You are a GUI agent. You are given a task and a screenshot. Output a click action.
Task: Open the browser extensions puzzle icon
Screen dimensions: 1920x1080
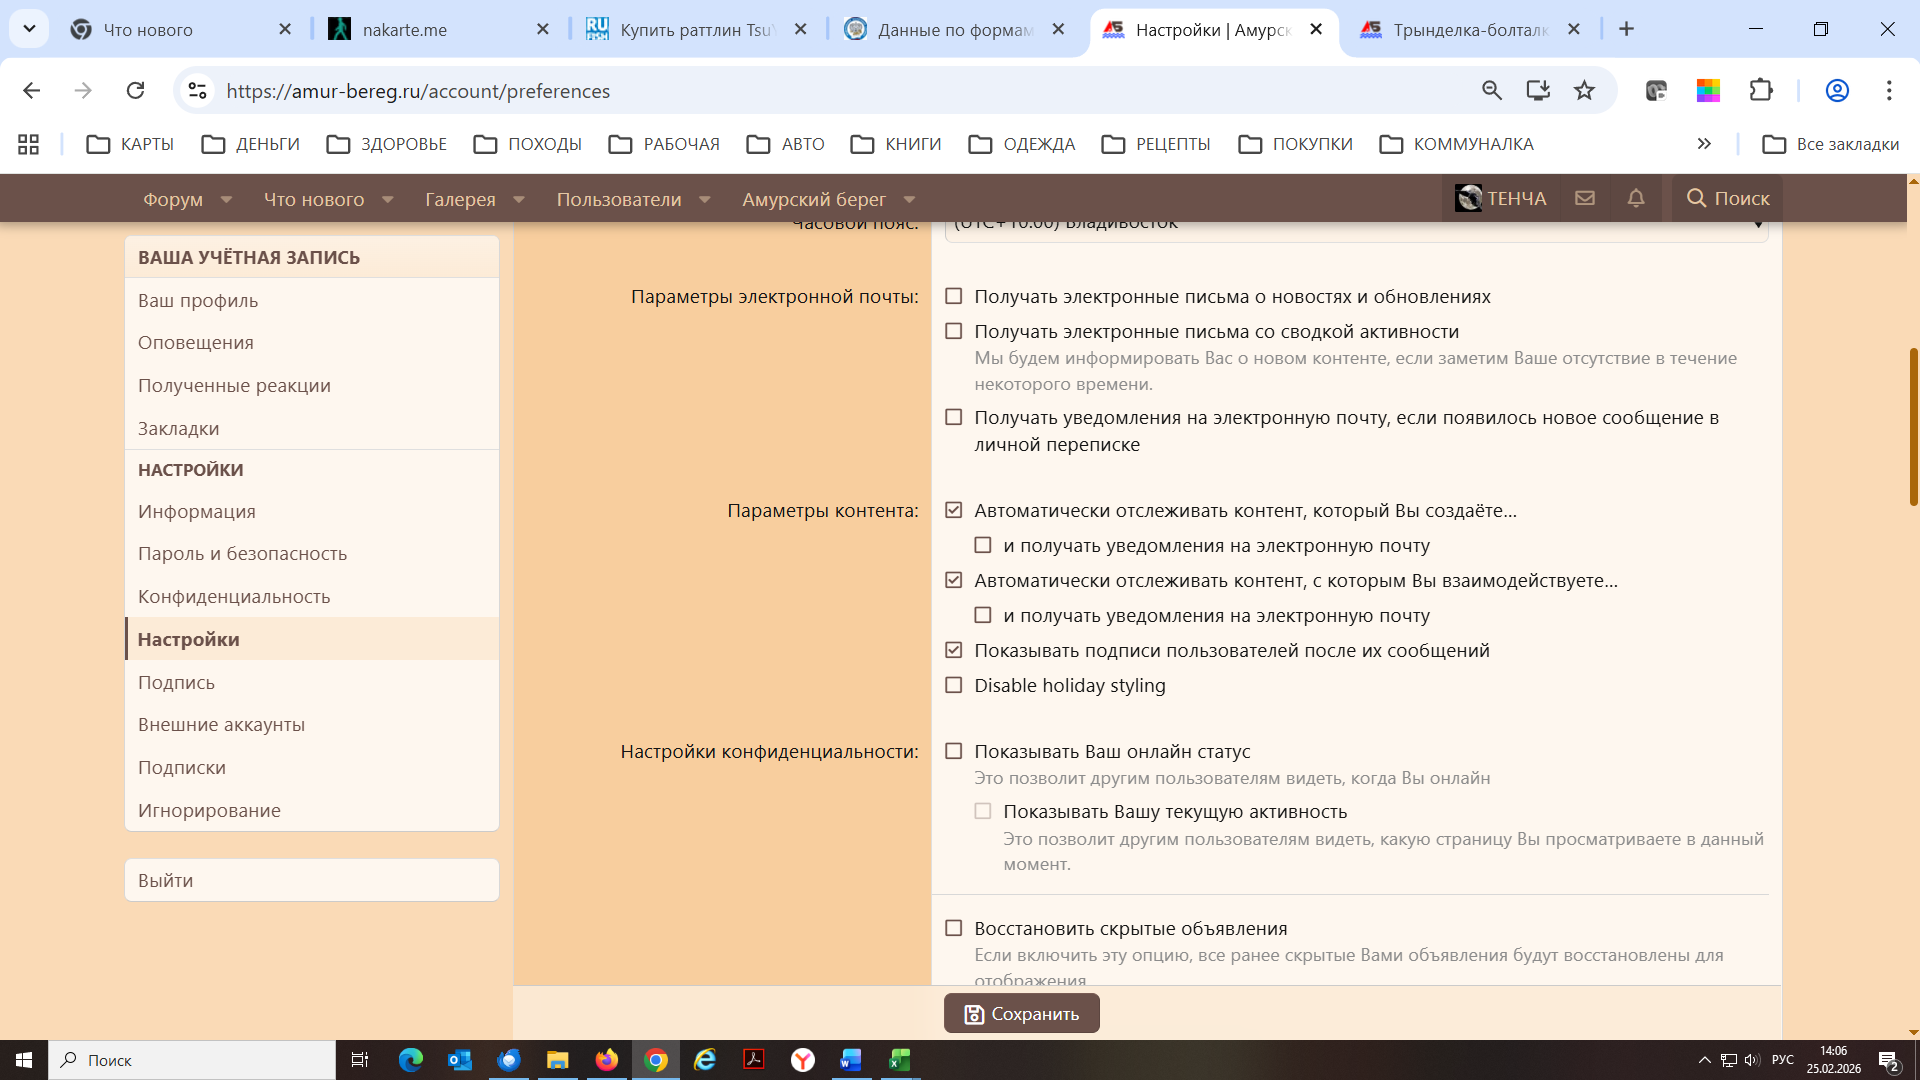1761,91
